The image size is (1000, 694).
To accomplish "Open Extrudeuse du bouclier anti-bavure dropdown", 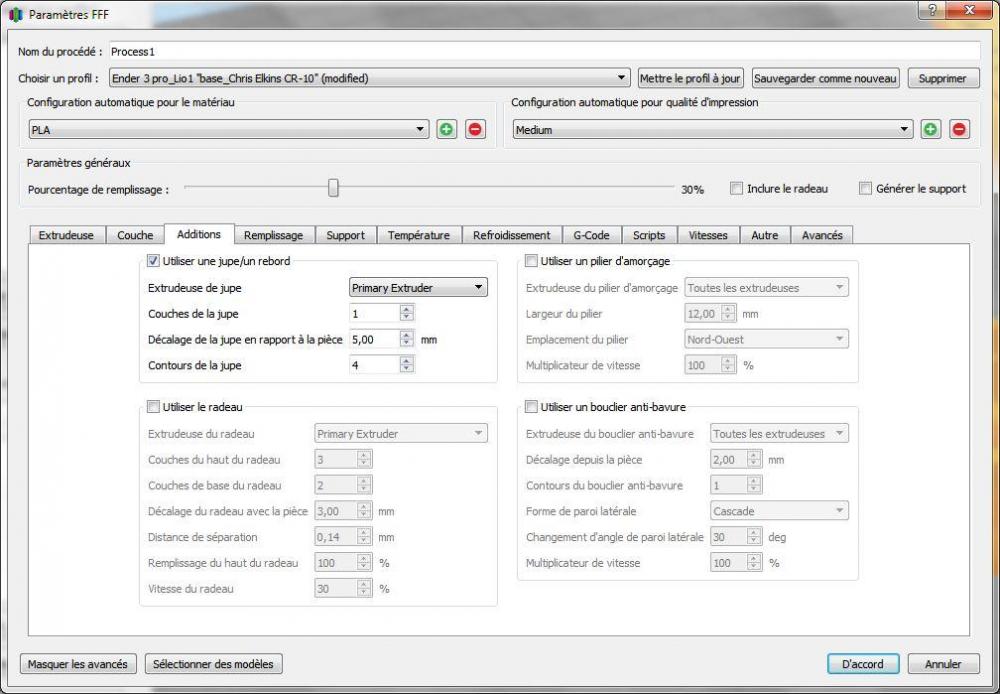I will 779,434.
